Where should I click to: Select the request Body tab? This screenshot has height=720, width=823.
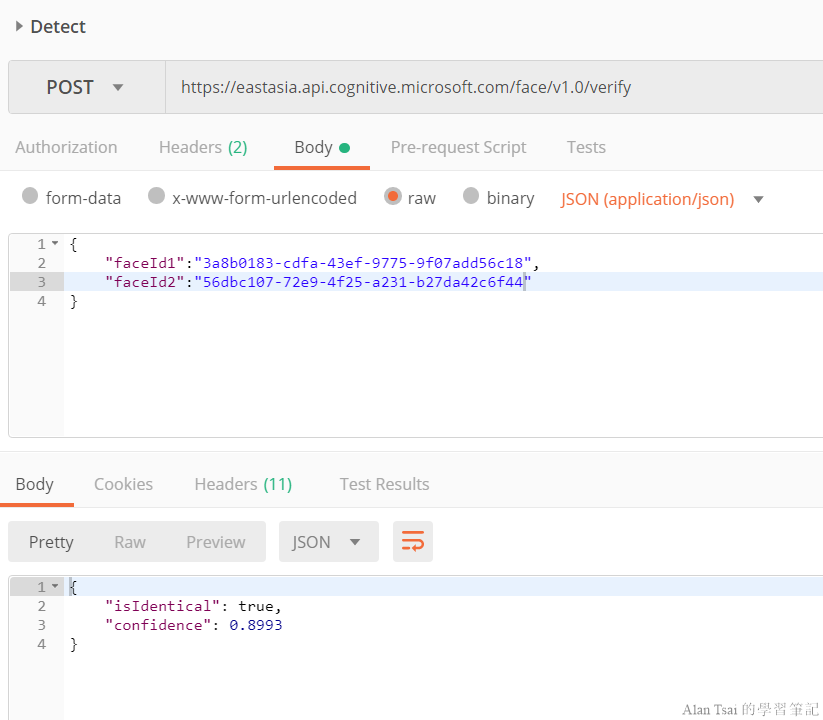click(322, 147)
